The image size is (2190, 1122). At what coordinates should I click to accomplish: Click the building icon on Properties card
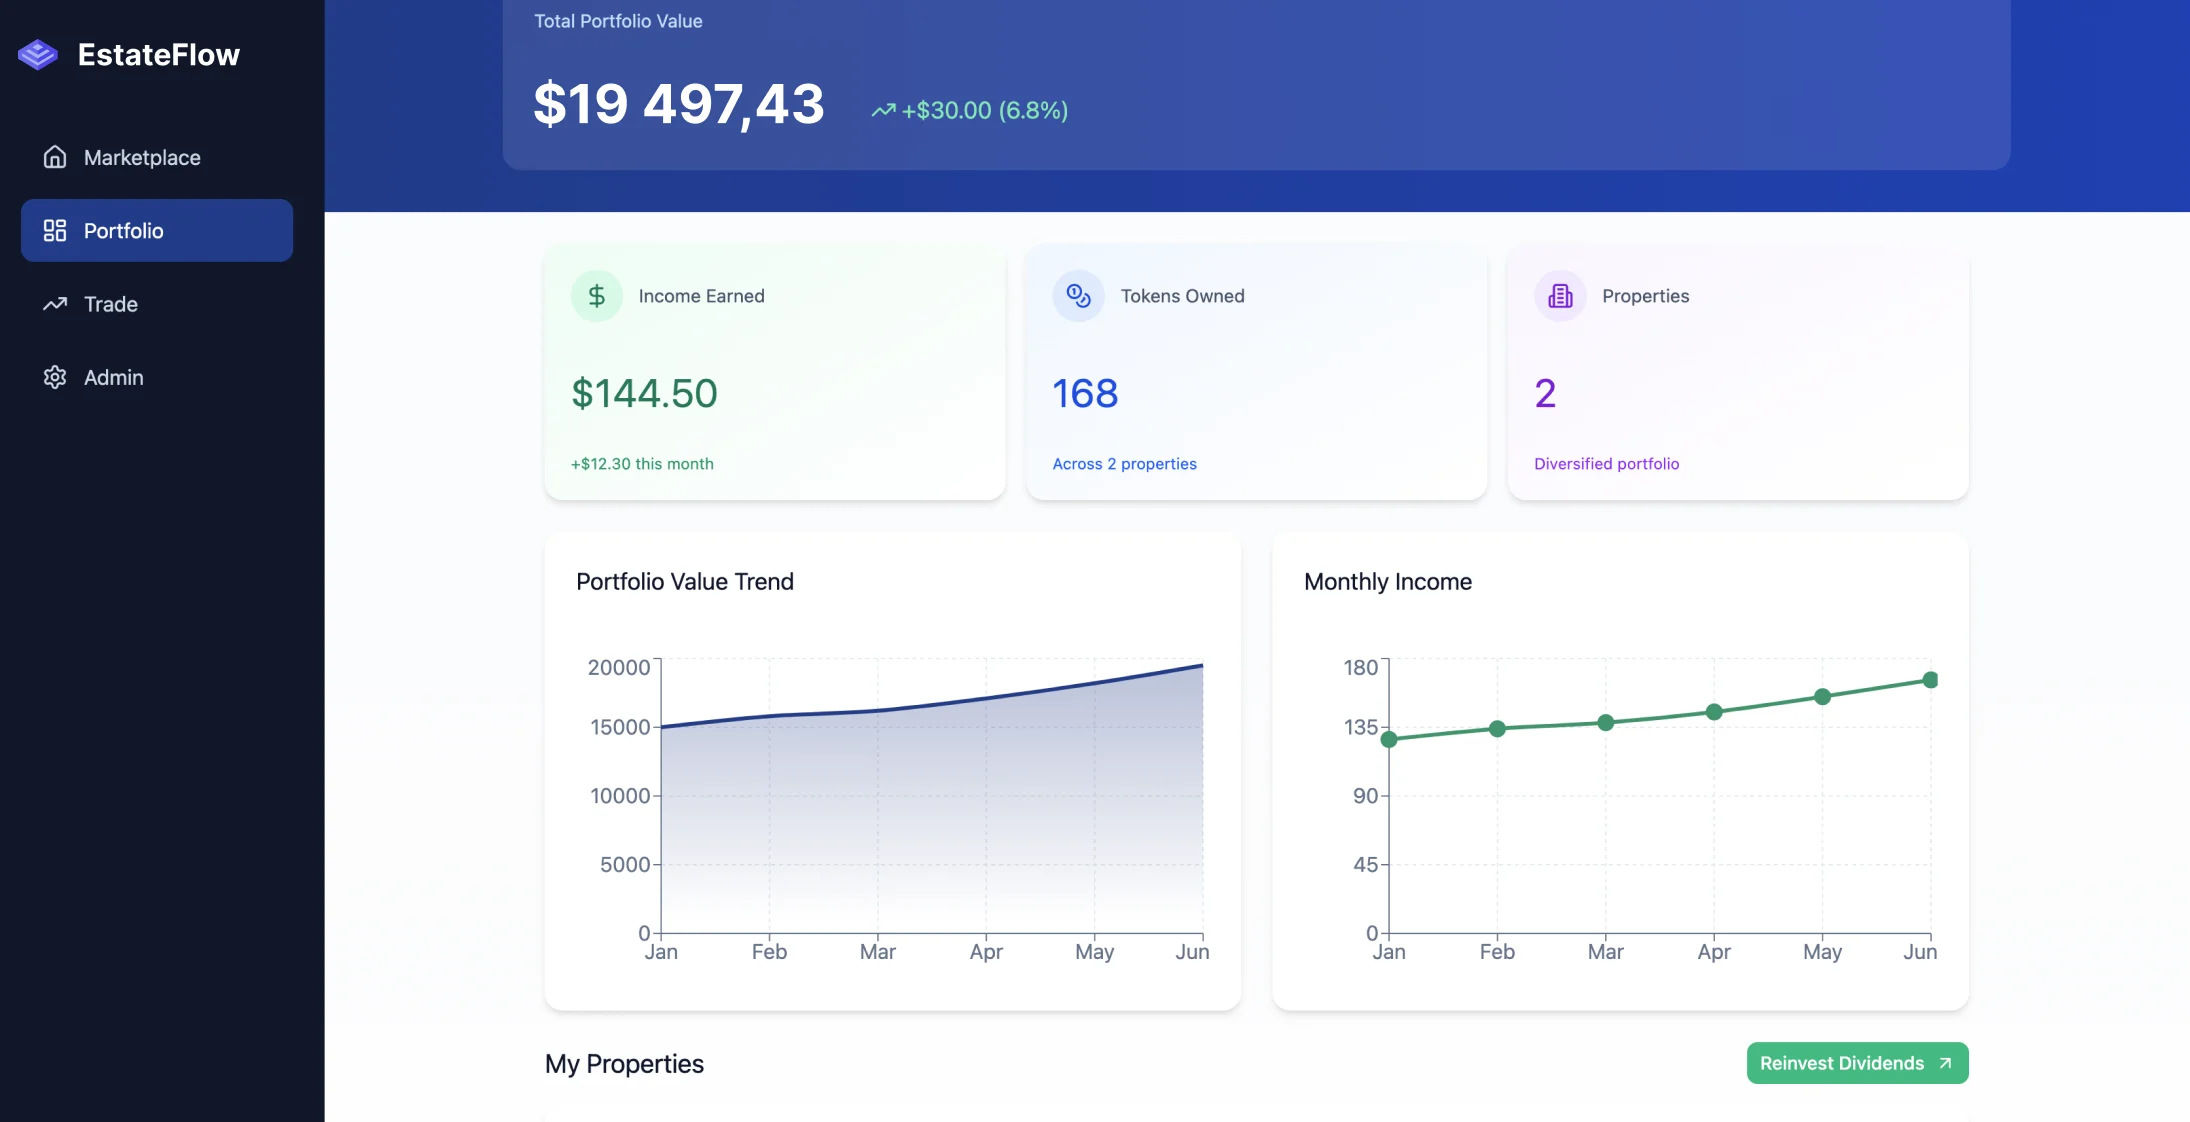point(1558,295)
